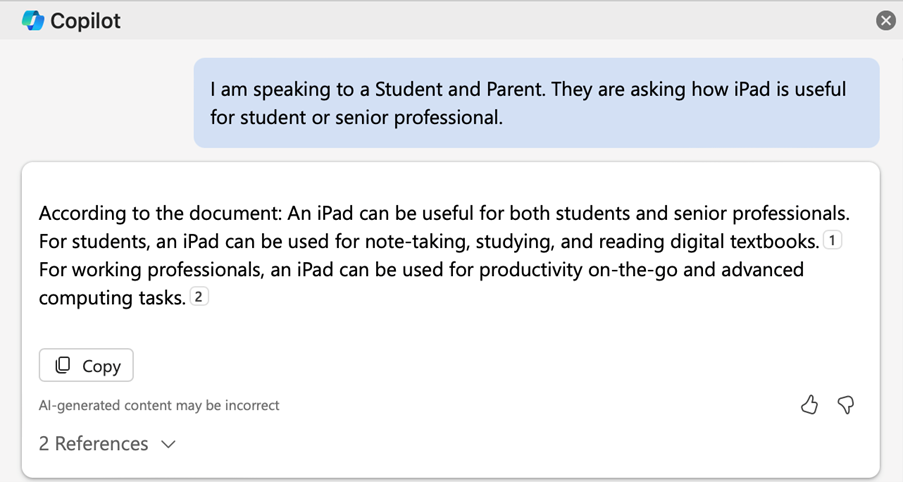Image resolution: width=903 pixels, height=482 pixels.
Task: Click the "computing tasks" text line
Action: (112, 297)
